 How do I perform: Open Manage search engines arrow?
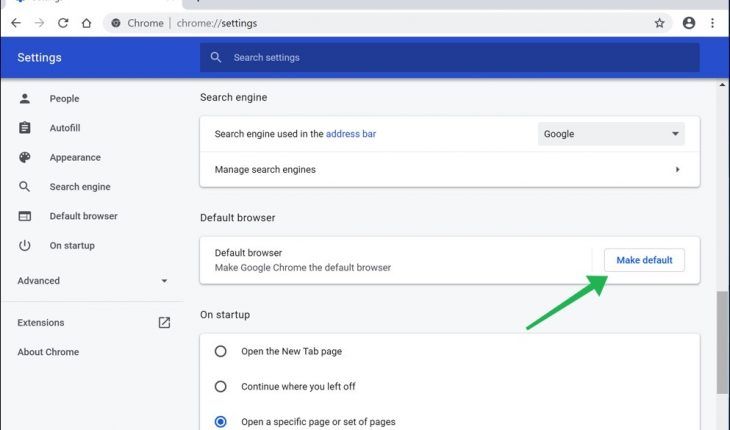click(x=677, y=169)
